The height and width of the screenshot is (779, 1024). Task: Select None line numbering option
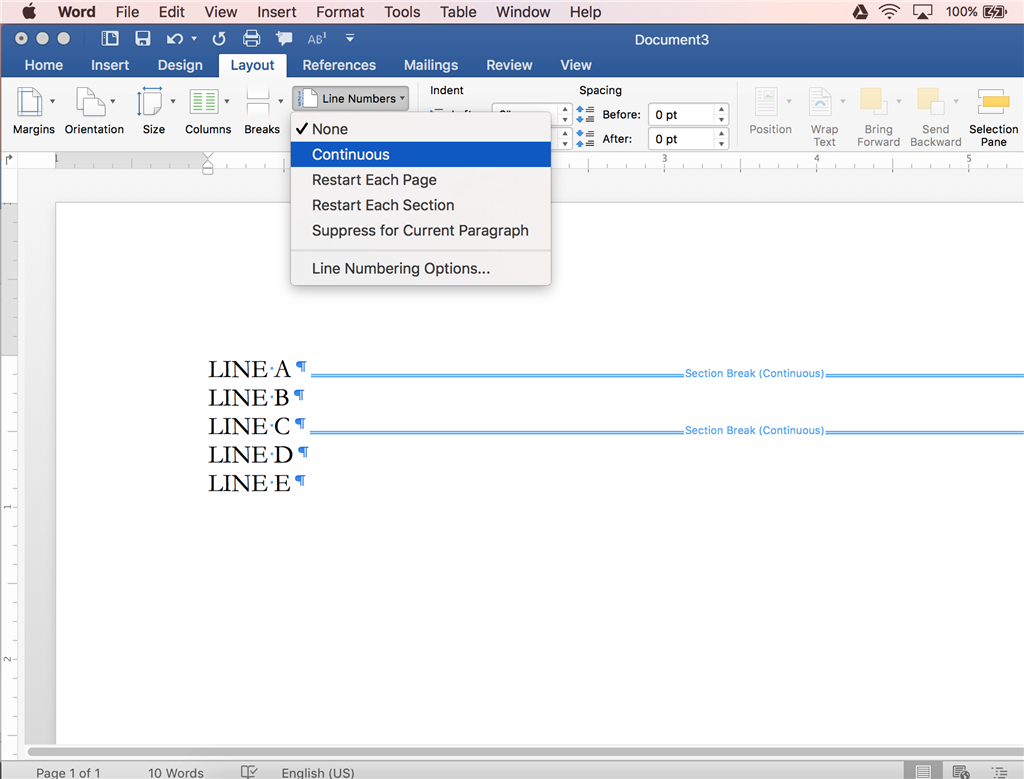421,129
